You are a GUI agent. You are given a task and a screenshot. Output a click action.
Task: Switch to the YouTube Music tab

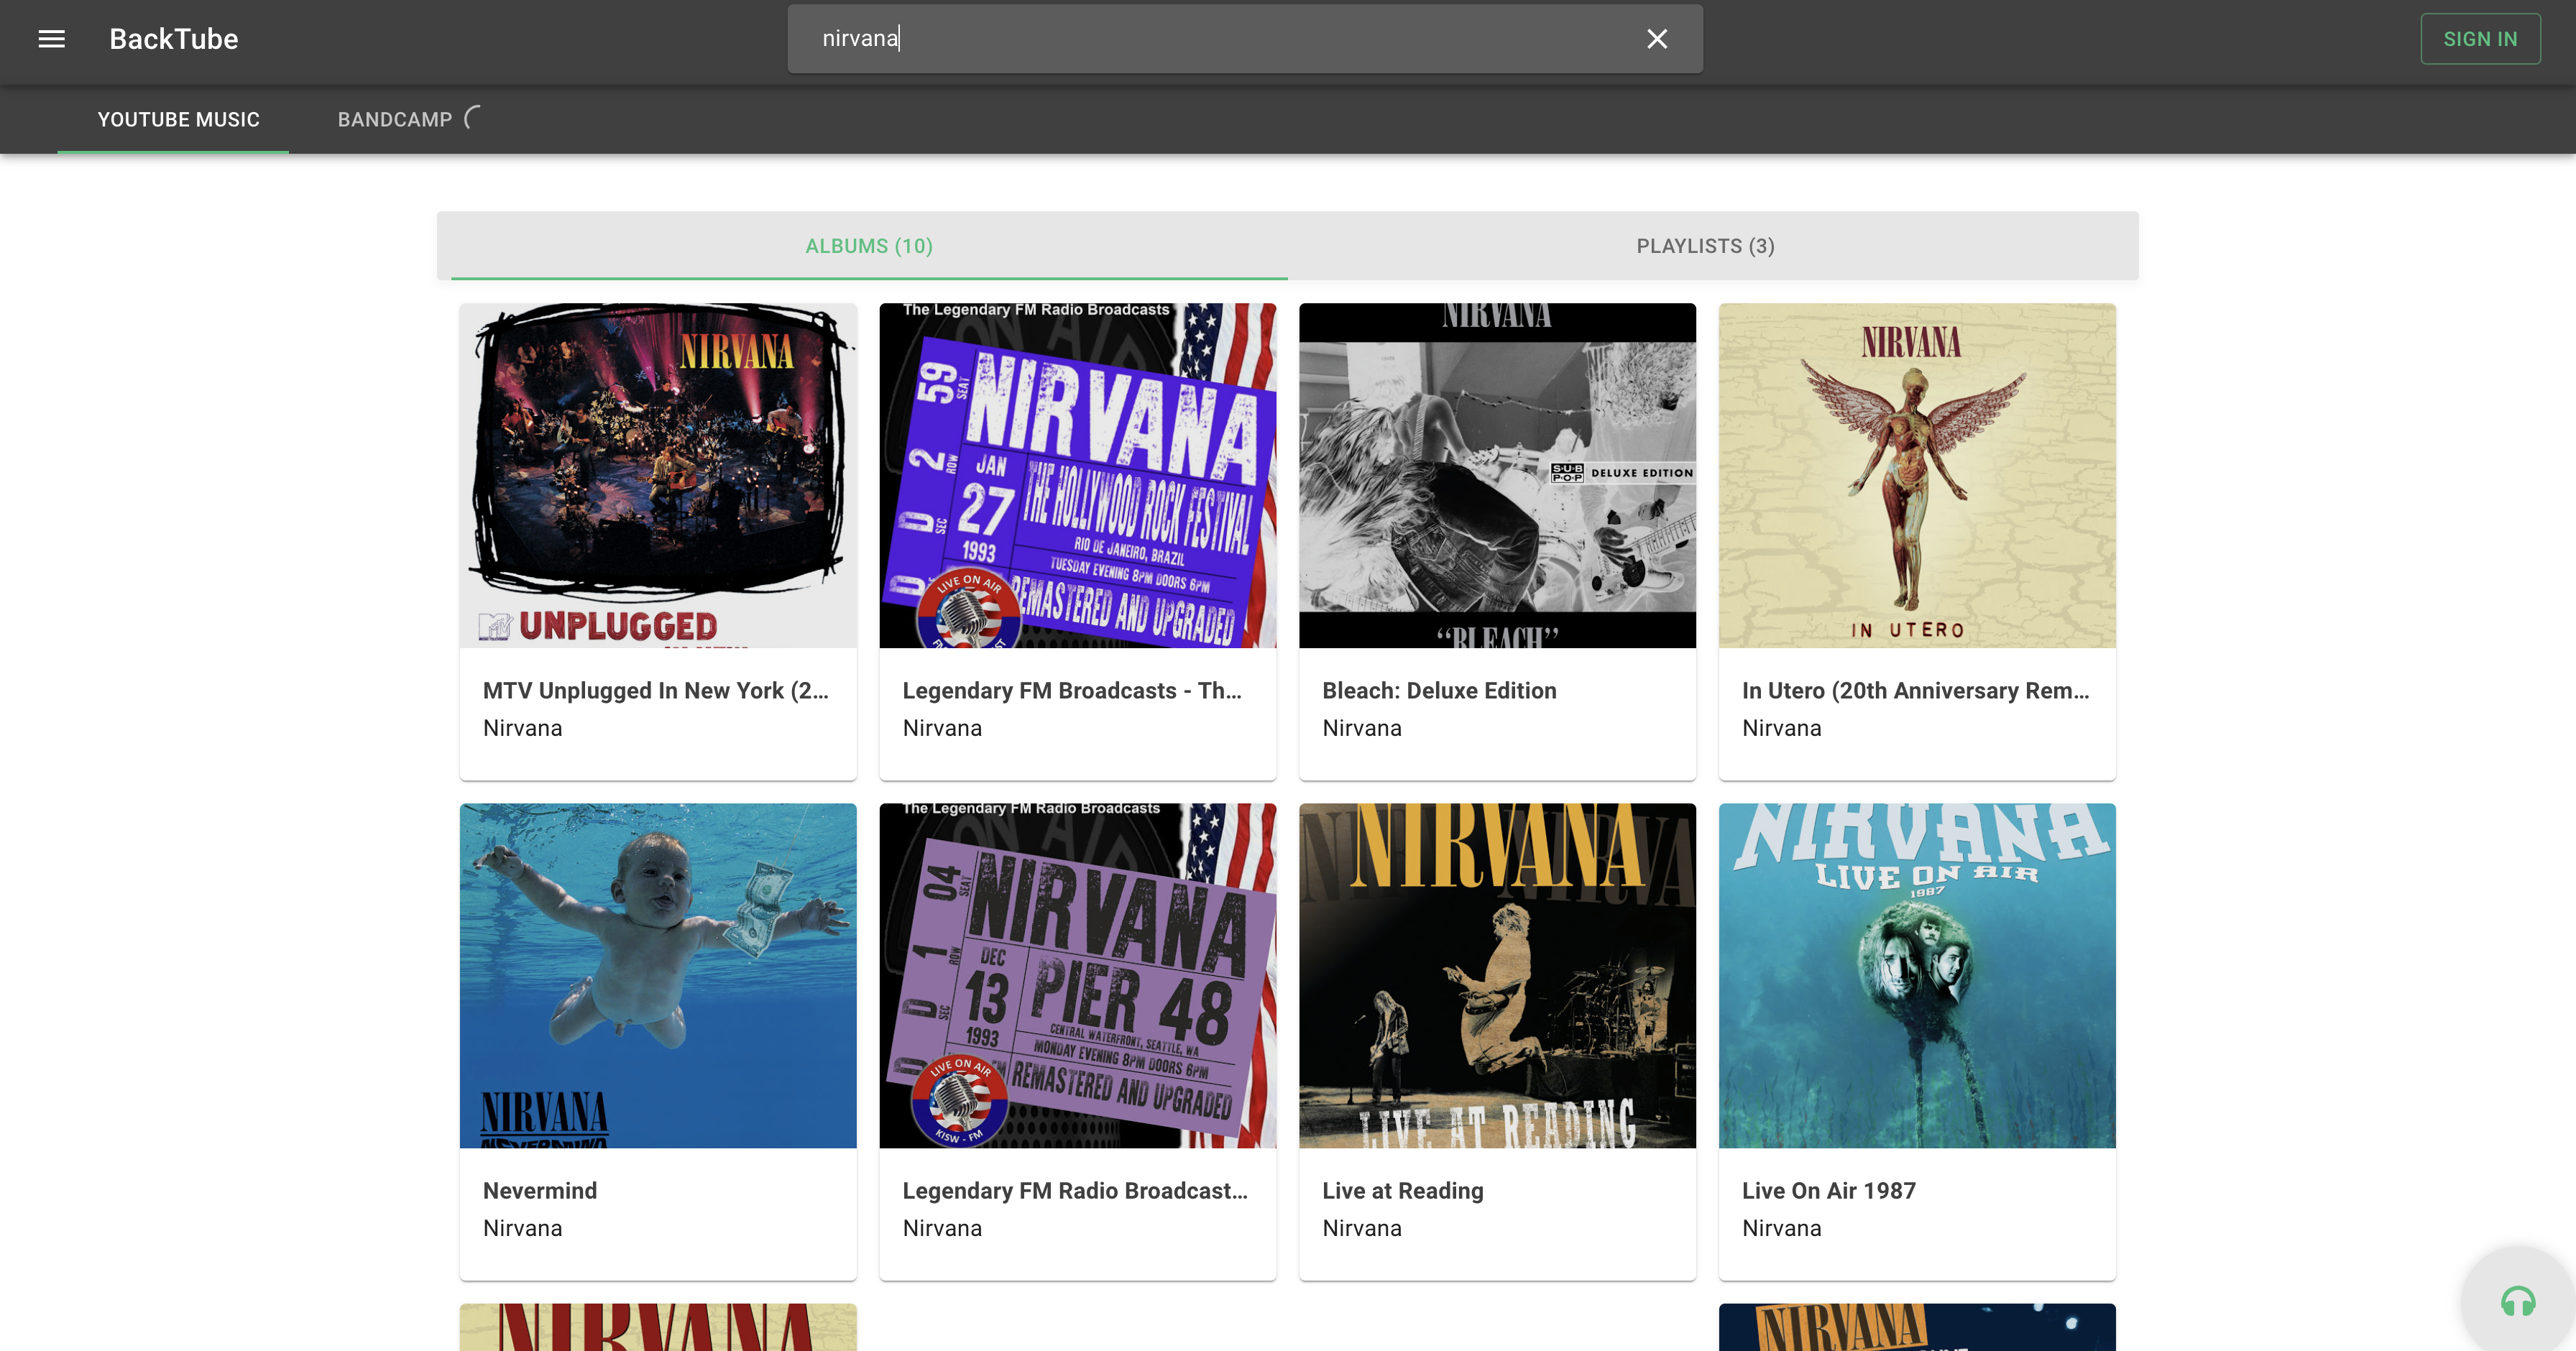pos(178,119)
